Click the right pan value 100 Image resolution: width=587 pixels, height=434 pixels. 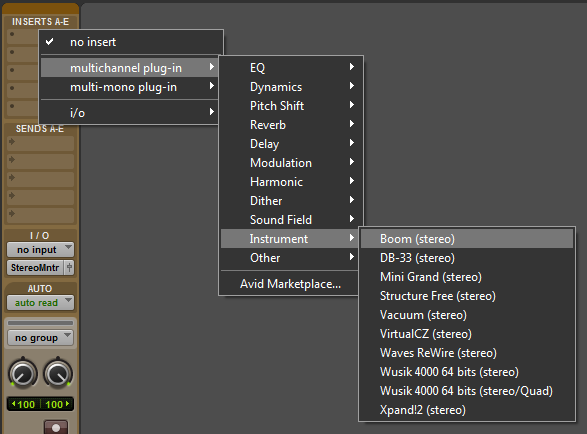coord(56,404)
